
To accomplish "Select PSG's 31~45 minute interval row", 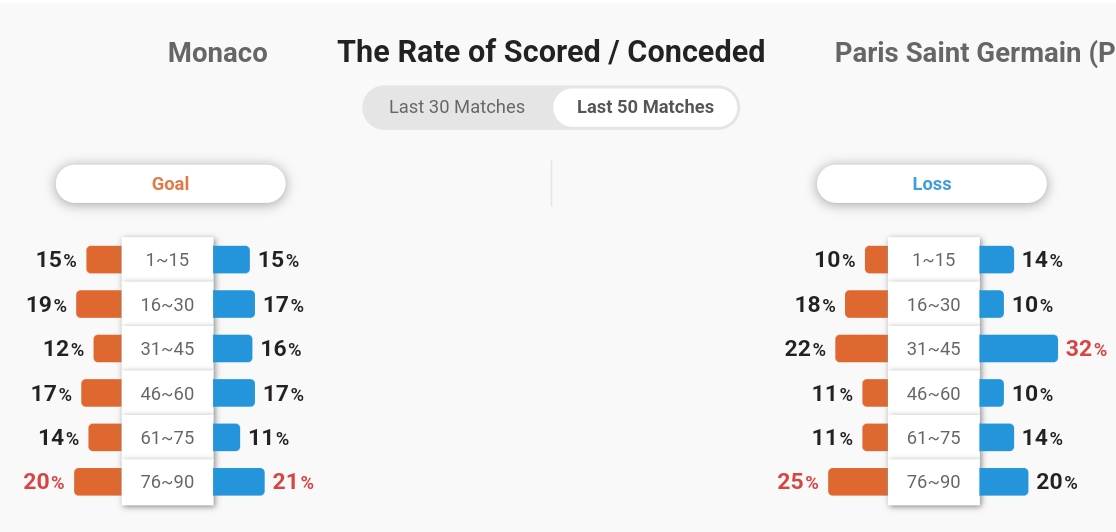I will pyautogui.click(x=934, y=349).
